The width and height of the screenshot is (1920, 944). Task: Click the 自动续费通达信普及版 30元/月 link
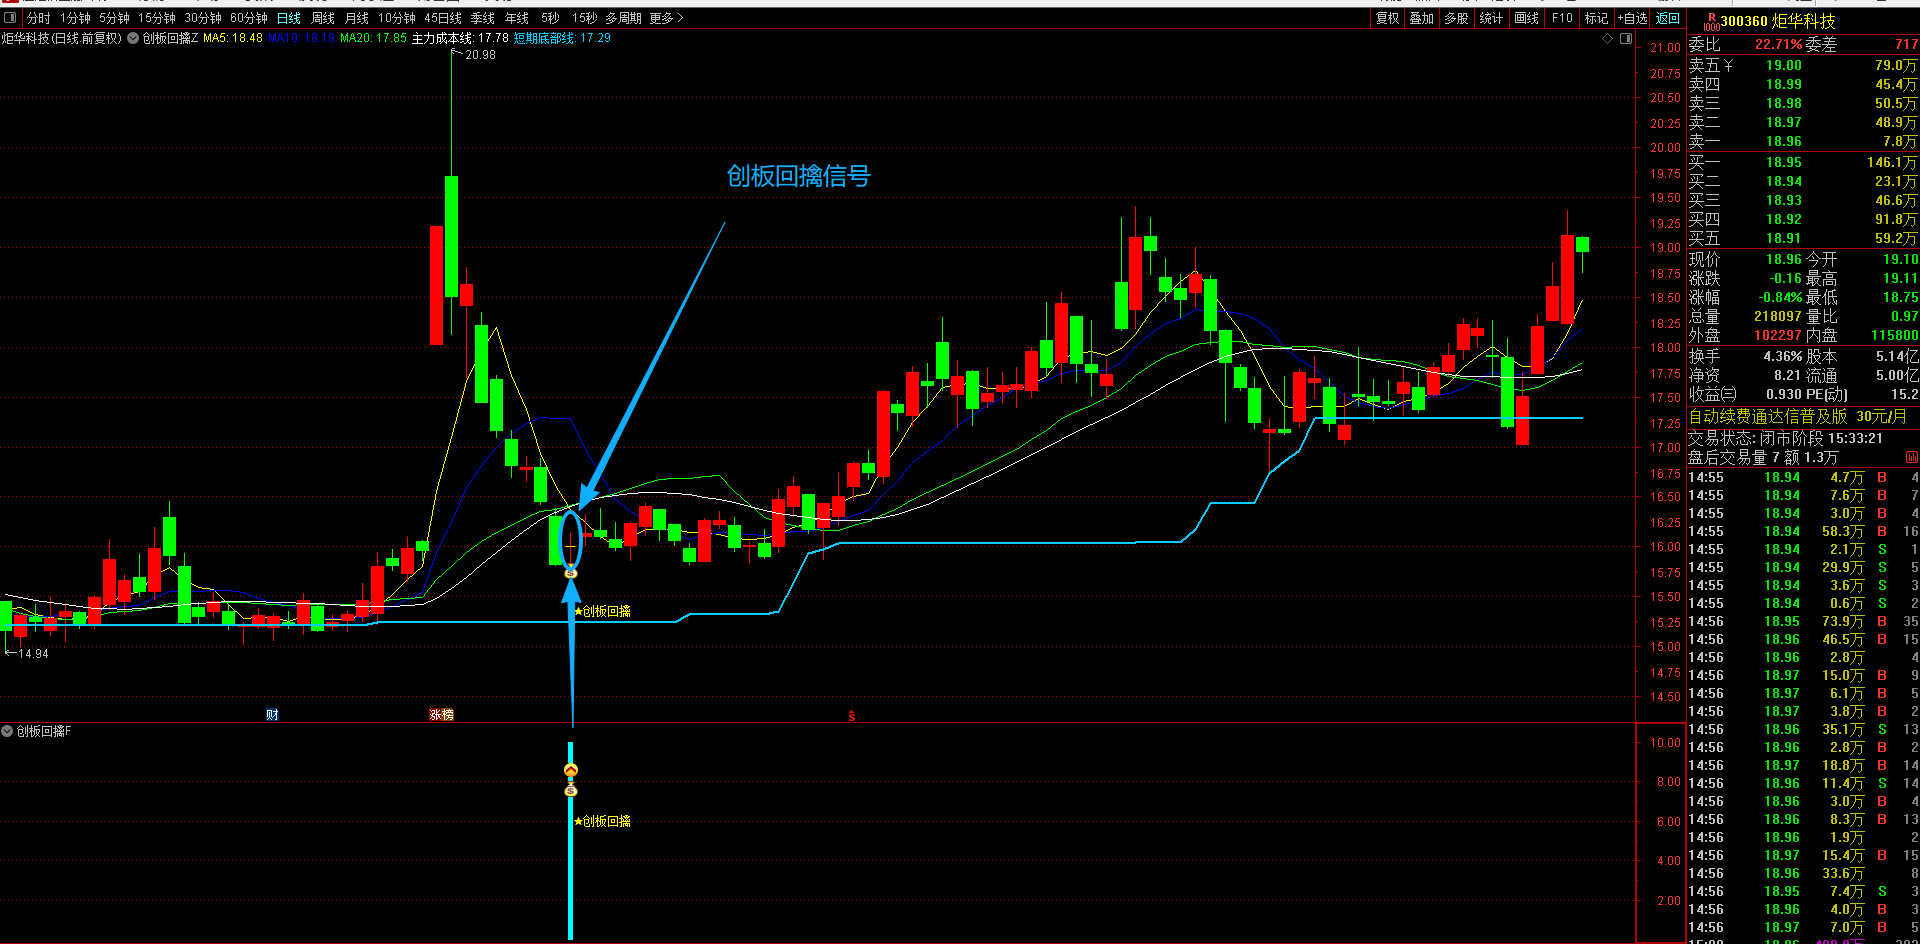point(1798,416)
